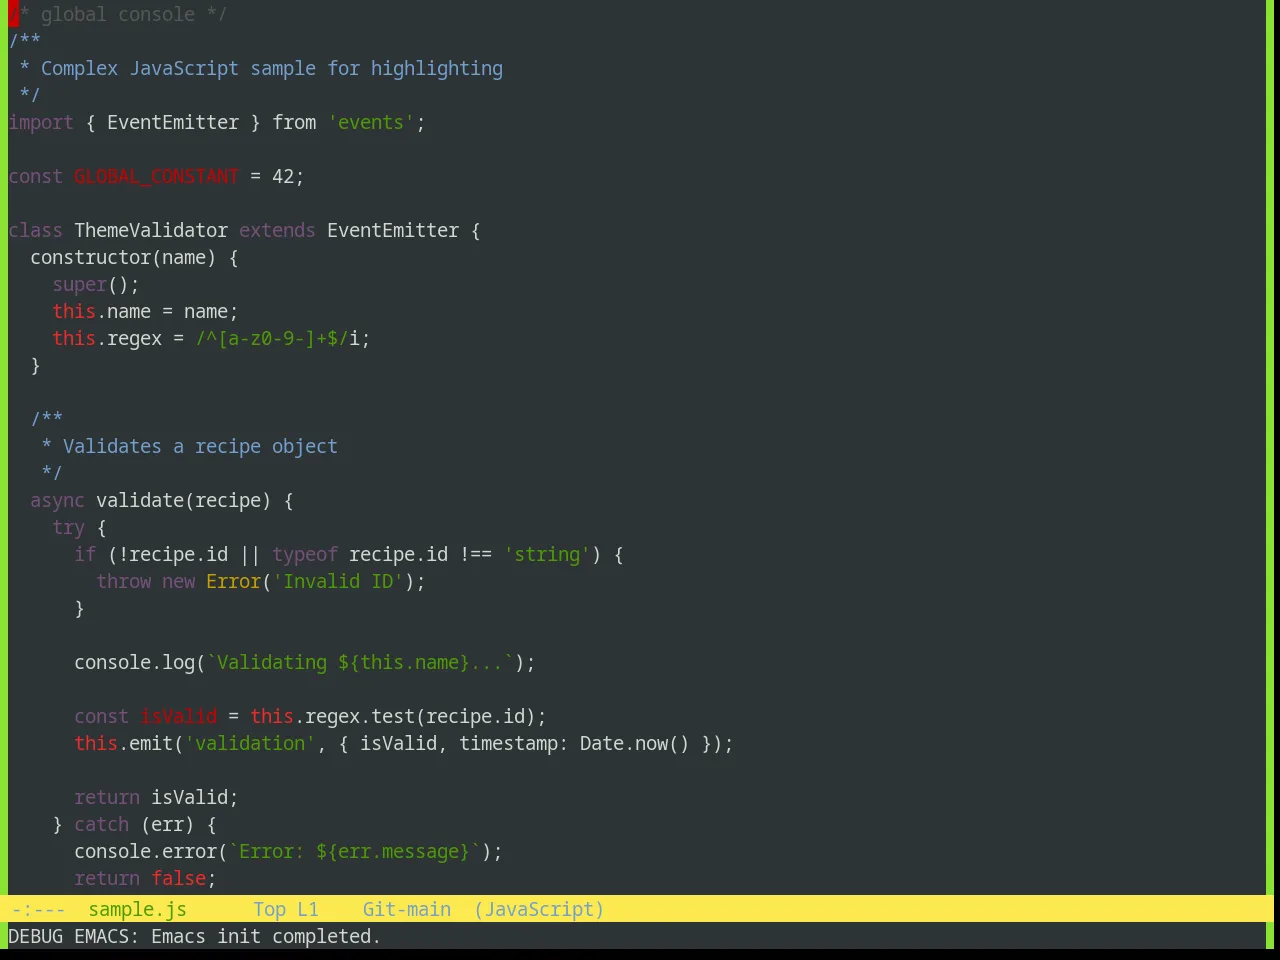
Task: Click 'console.error' call
Action: pos(145,851)
